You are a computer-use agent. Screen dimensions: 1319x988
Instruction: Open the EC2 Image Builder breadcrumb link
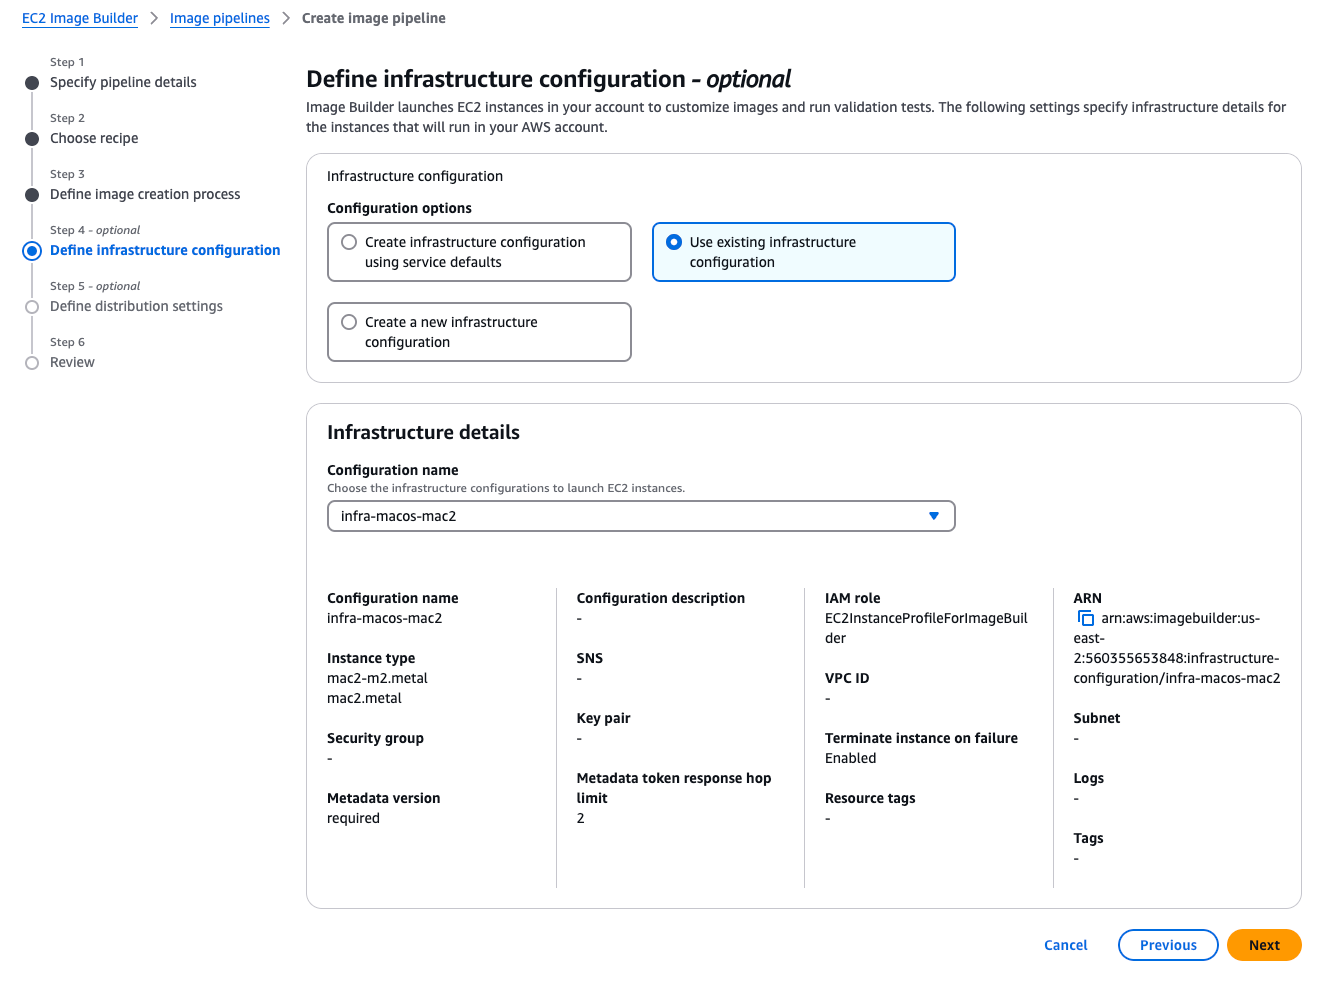[79, 18]
